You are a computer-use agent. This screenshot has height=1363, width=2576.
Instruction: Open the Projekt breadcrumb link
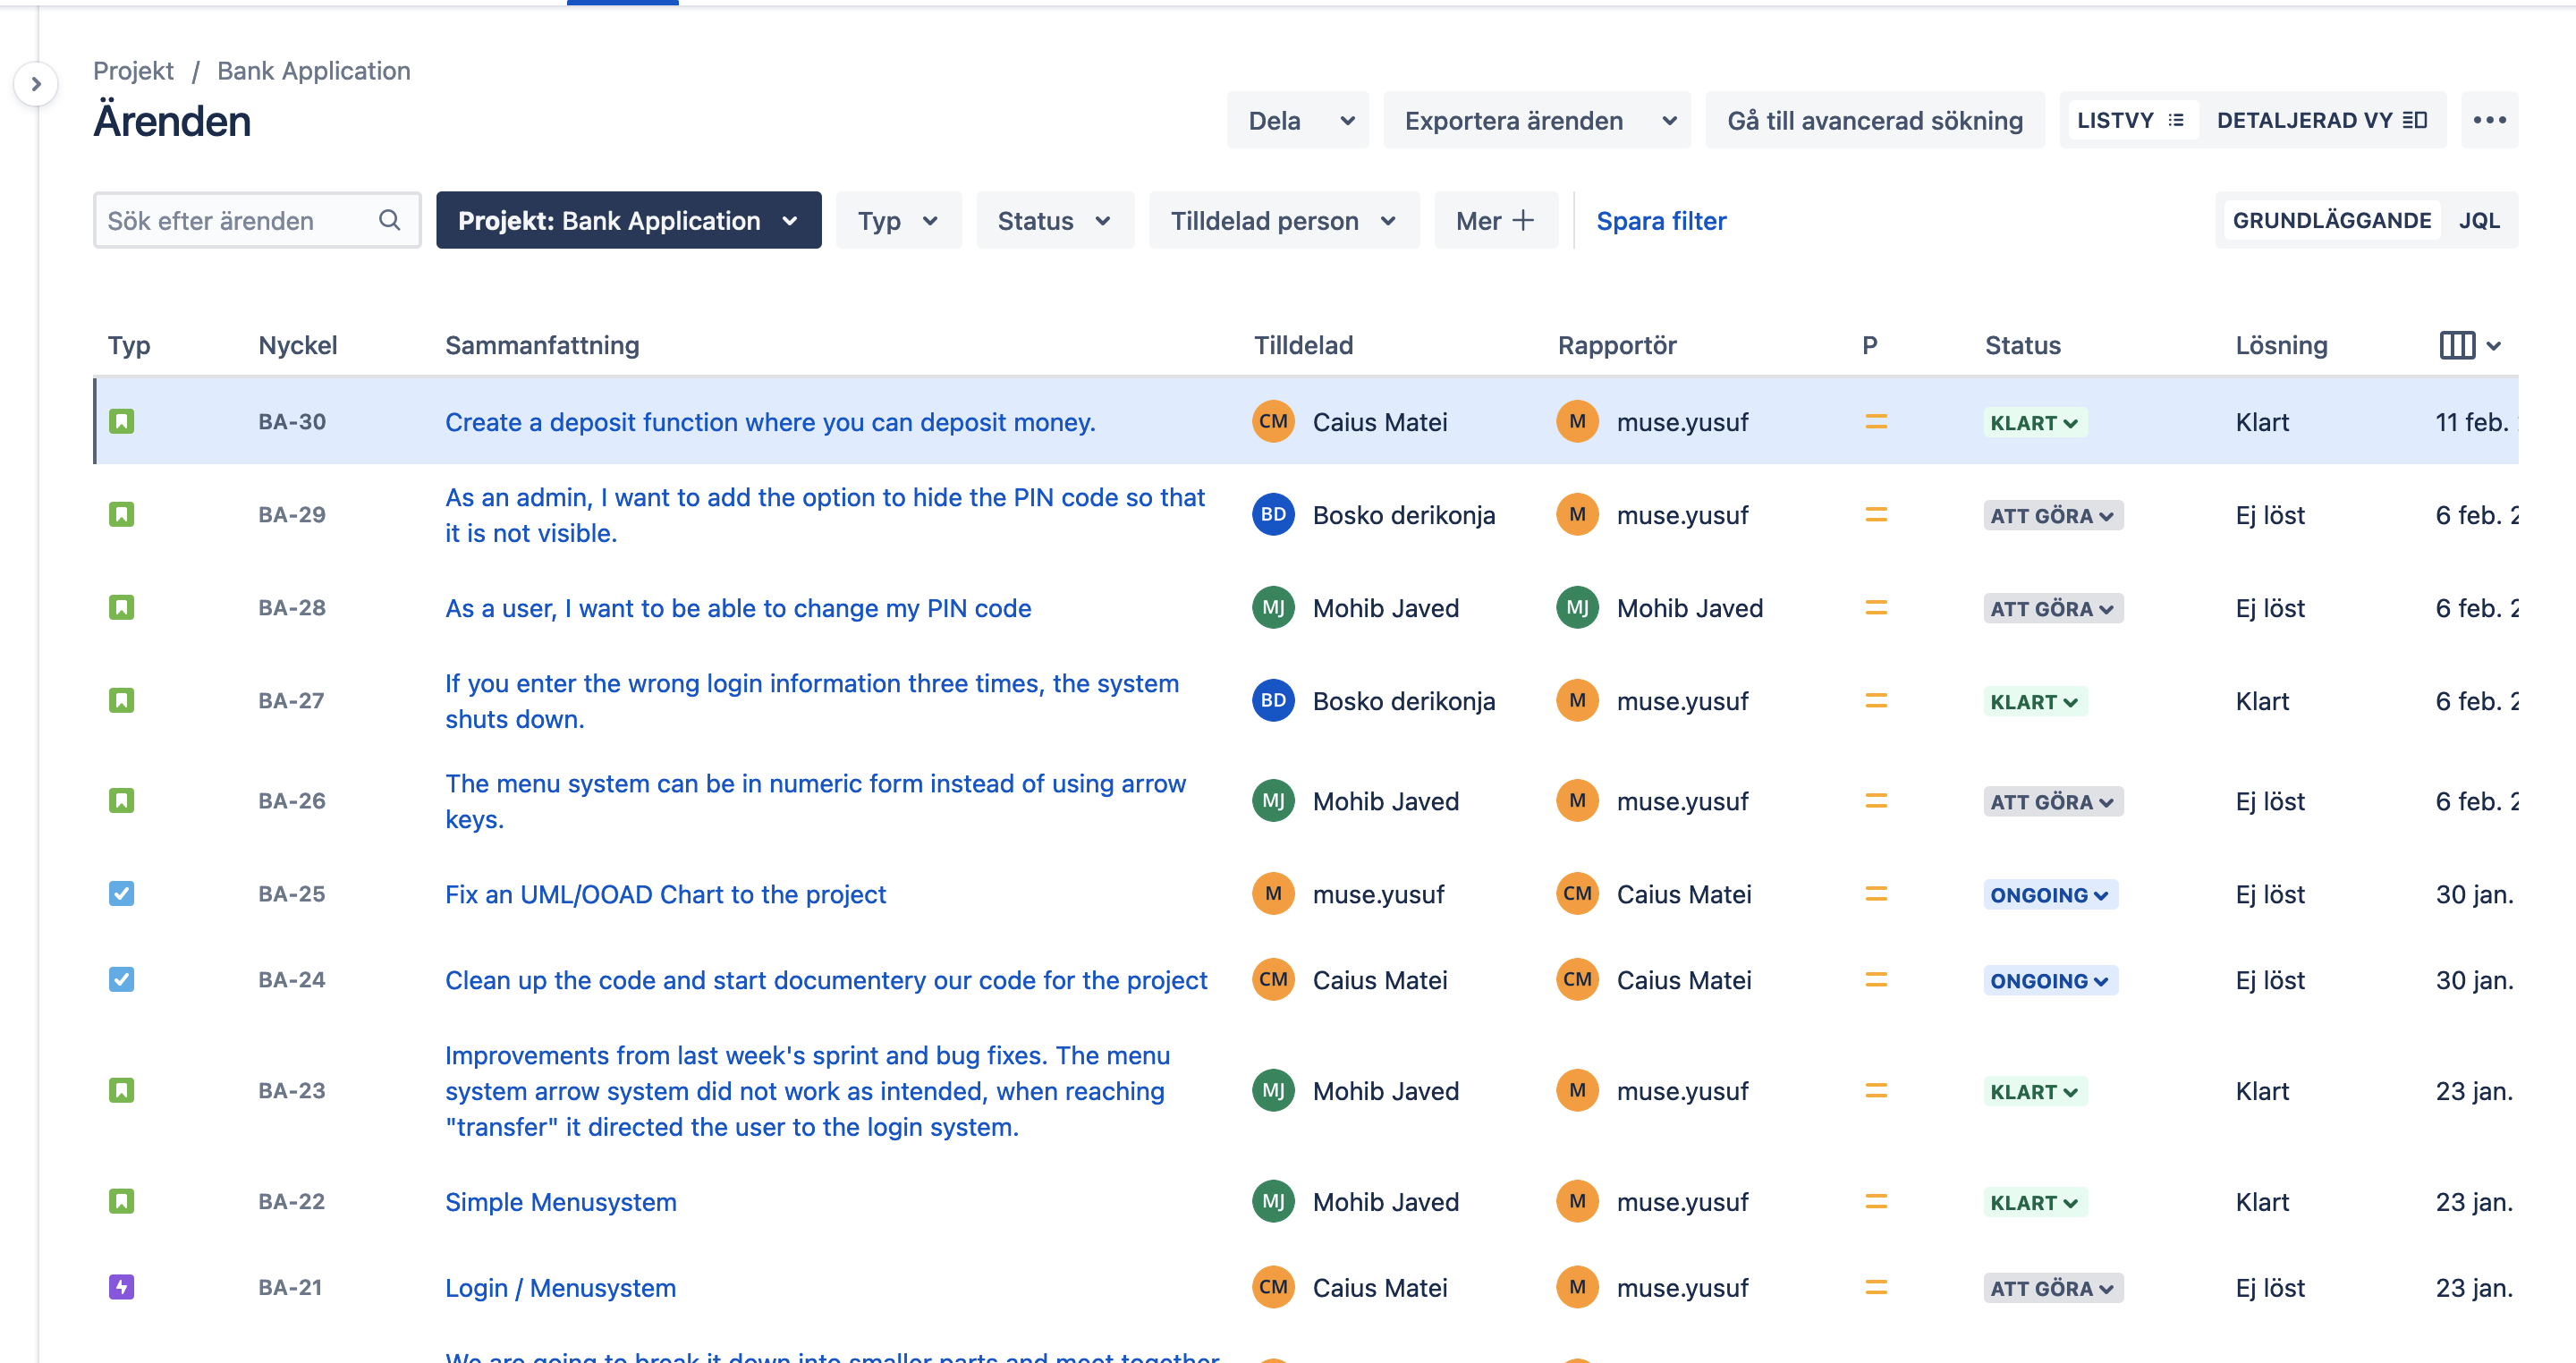[x=133, y=70]
